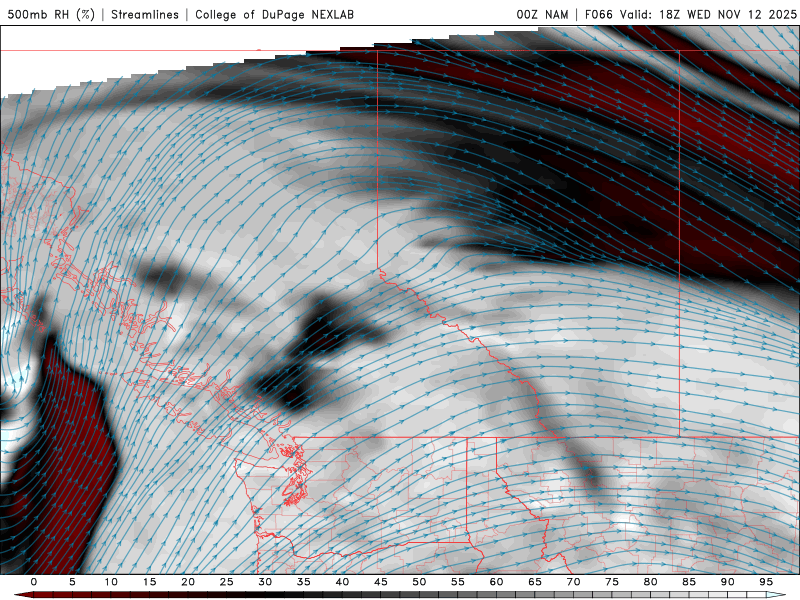Click the colorbar label '25'
800x600 pixels.
pos(227,582)
